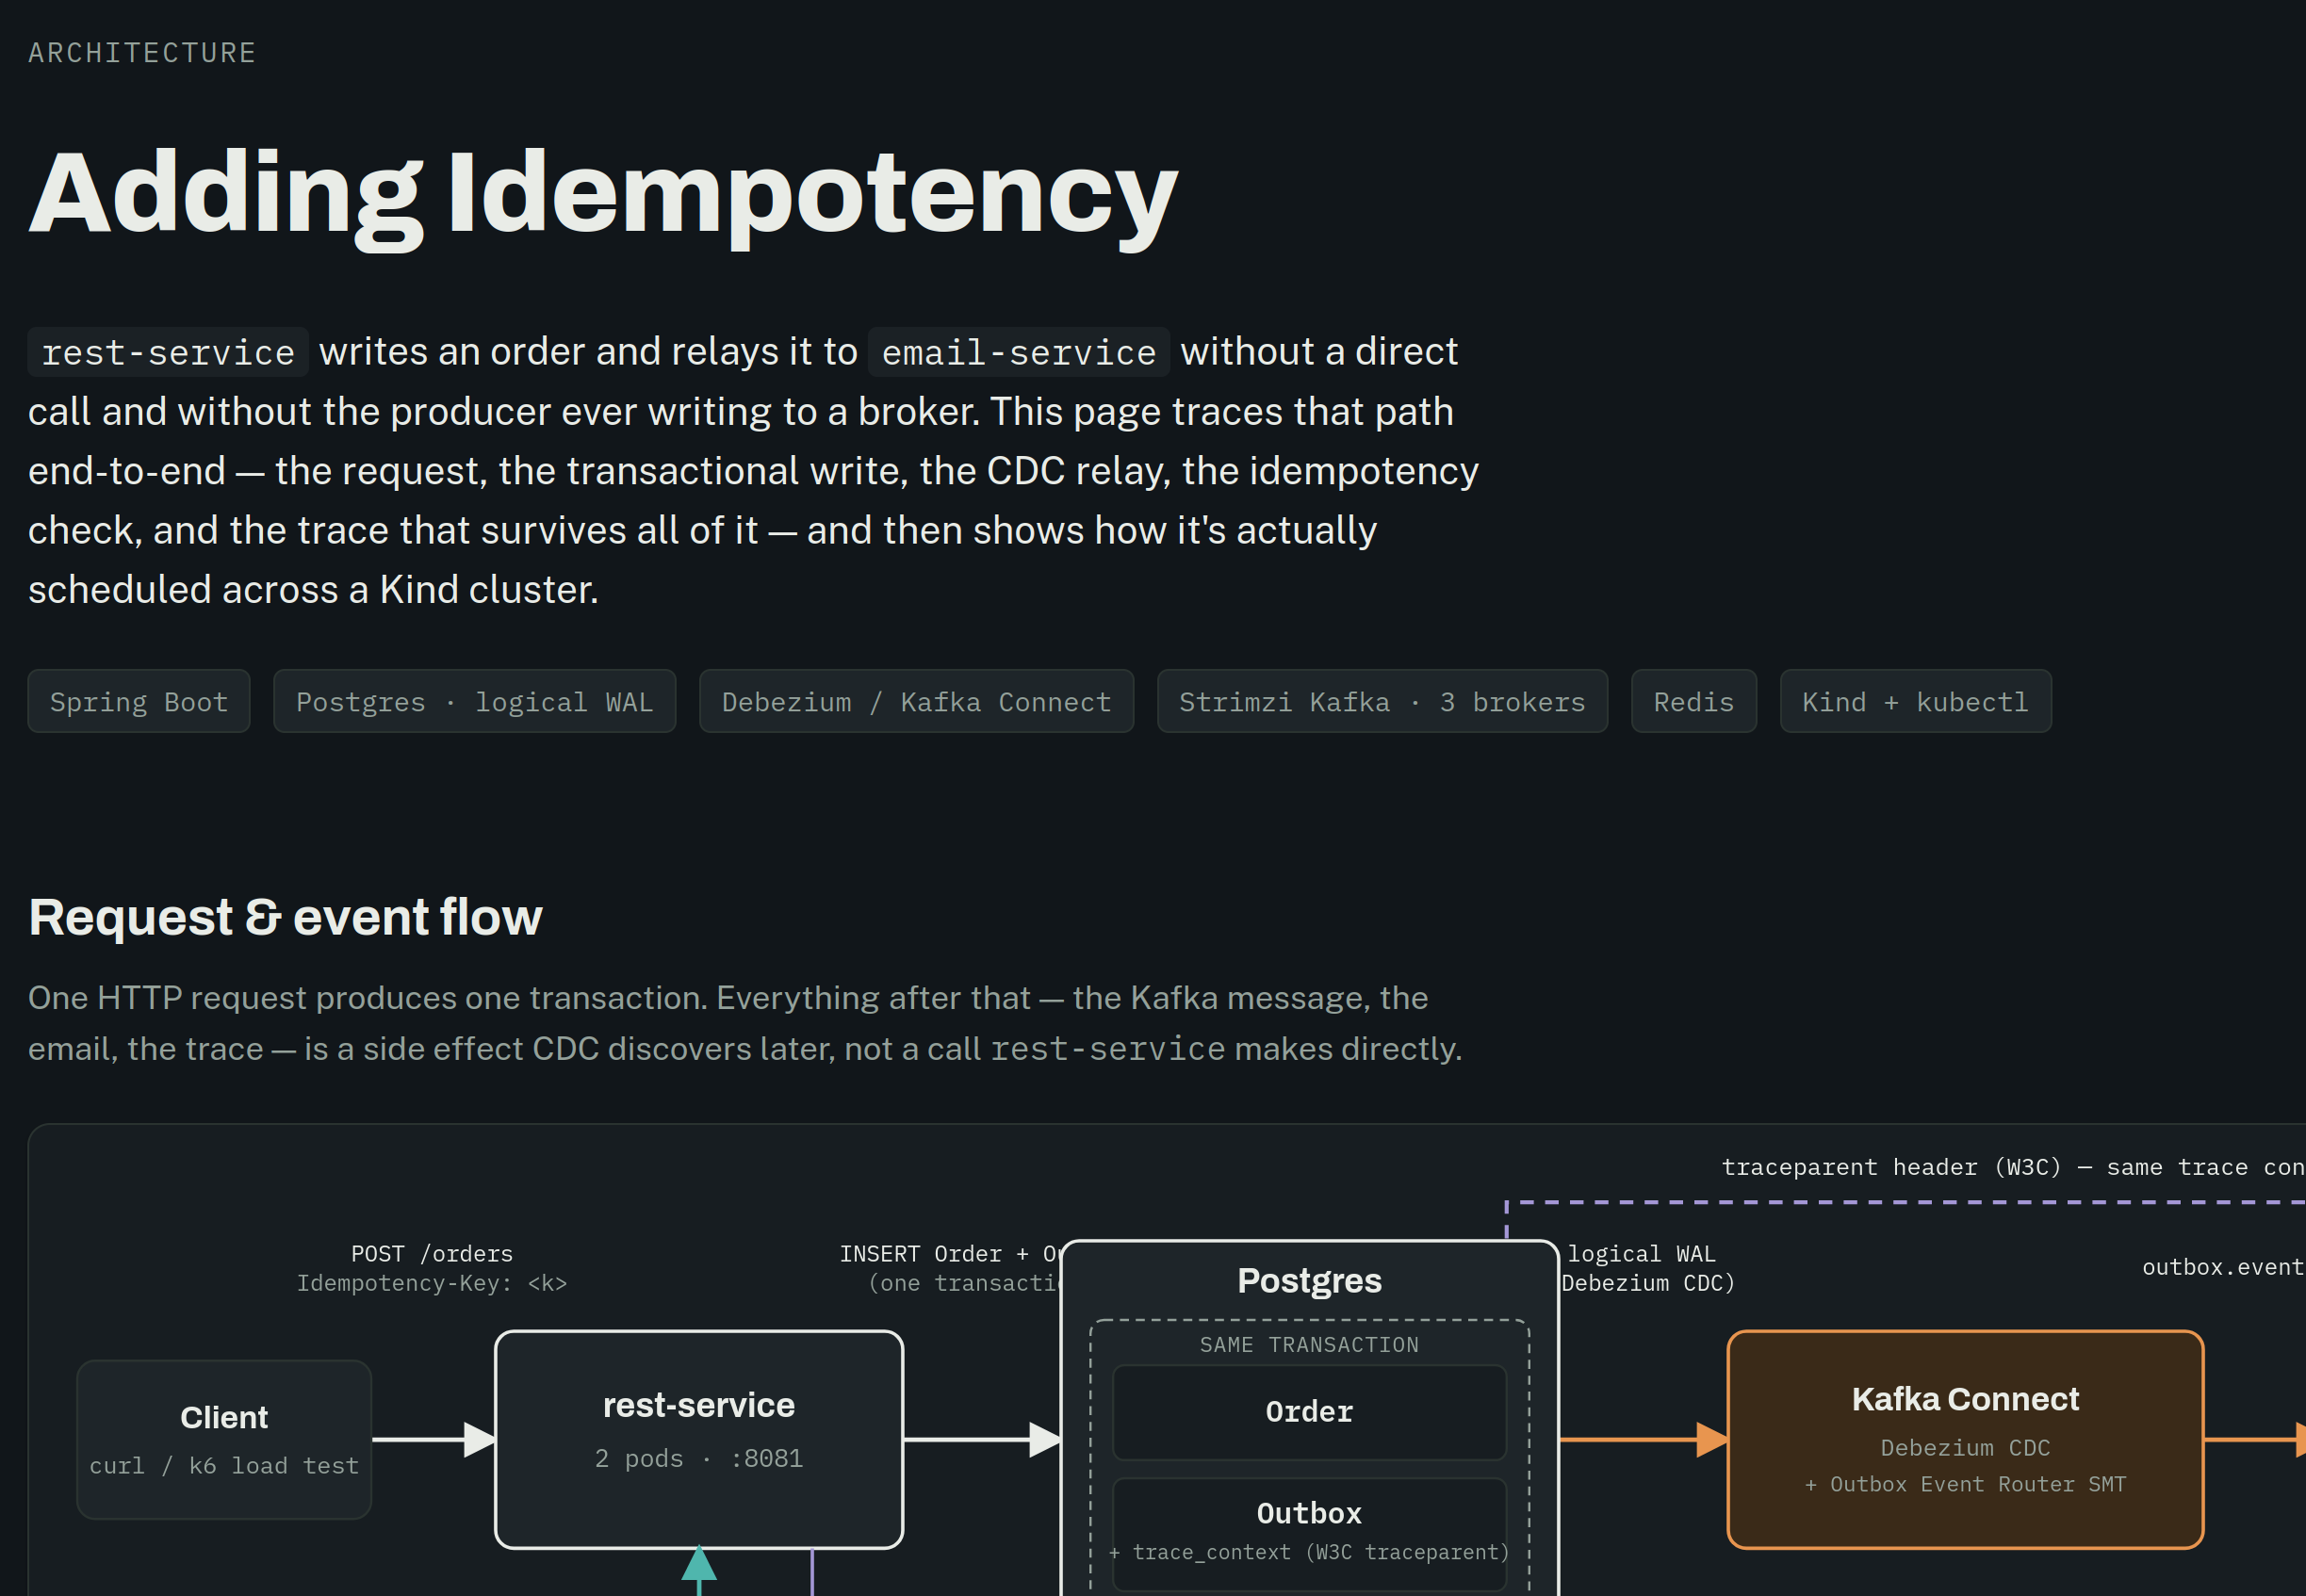Image resolution: width=2306 pixels, height=1596 pixels.
Task: Click the Client node in the diagram
Action: [x=224, y=1439]
